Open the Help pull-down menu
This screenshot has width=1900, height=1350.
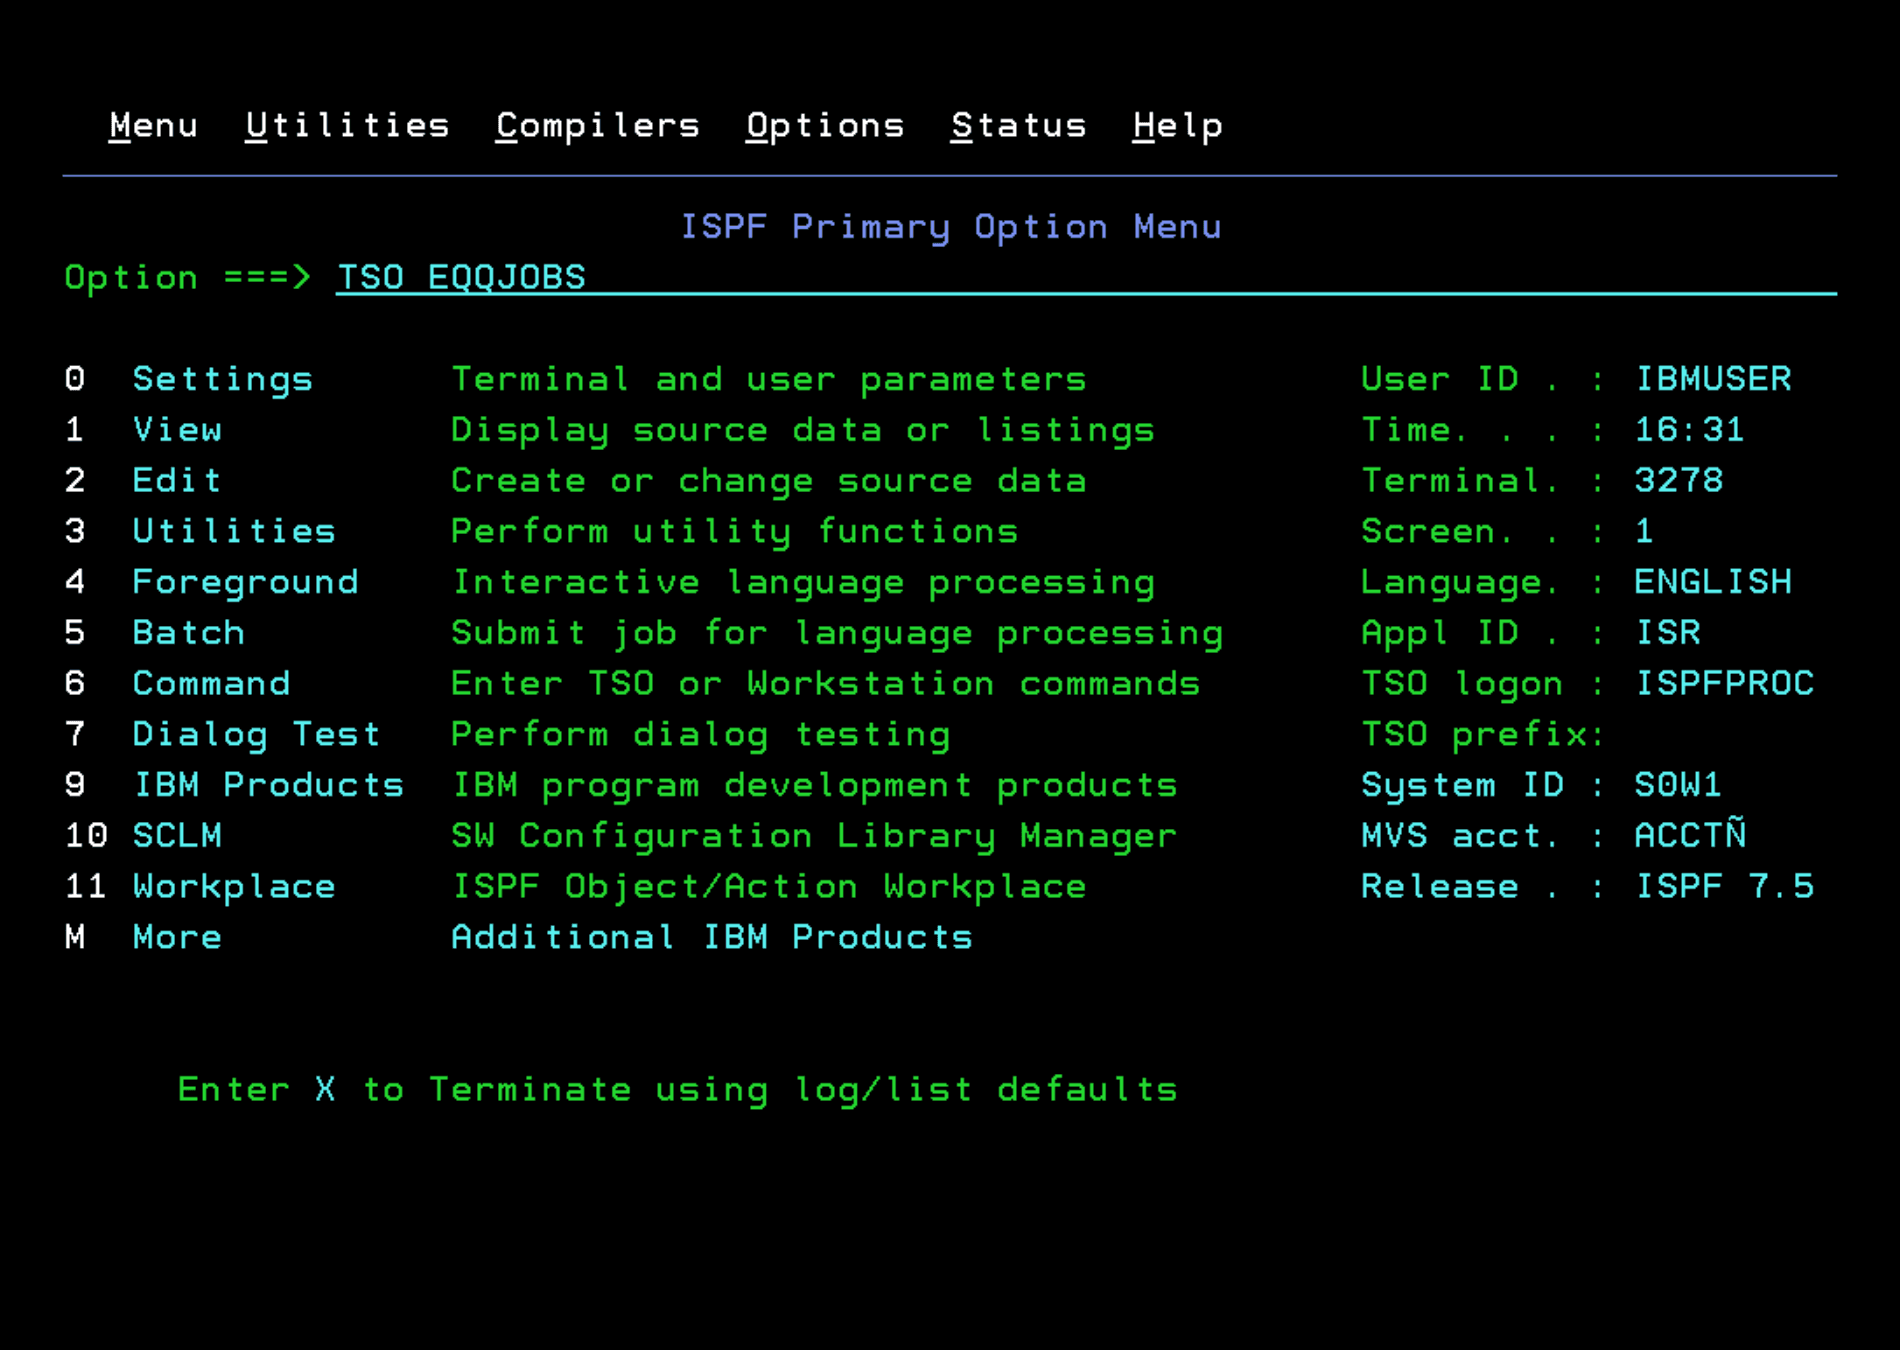pos(1177,126)
